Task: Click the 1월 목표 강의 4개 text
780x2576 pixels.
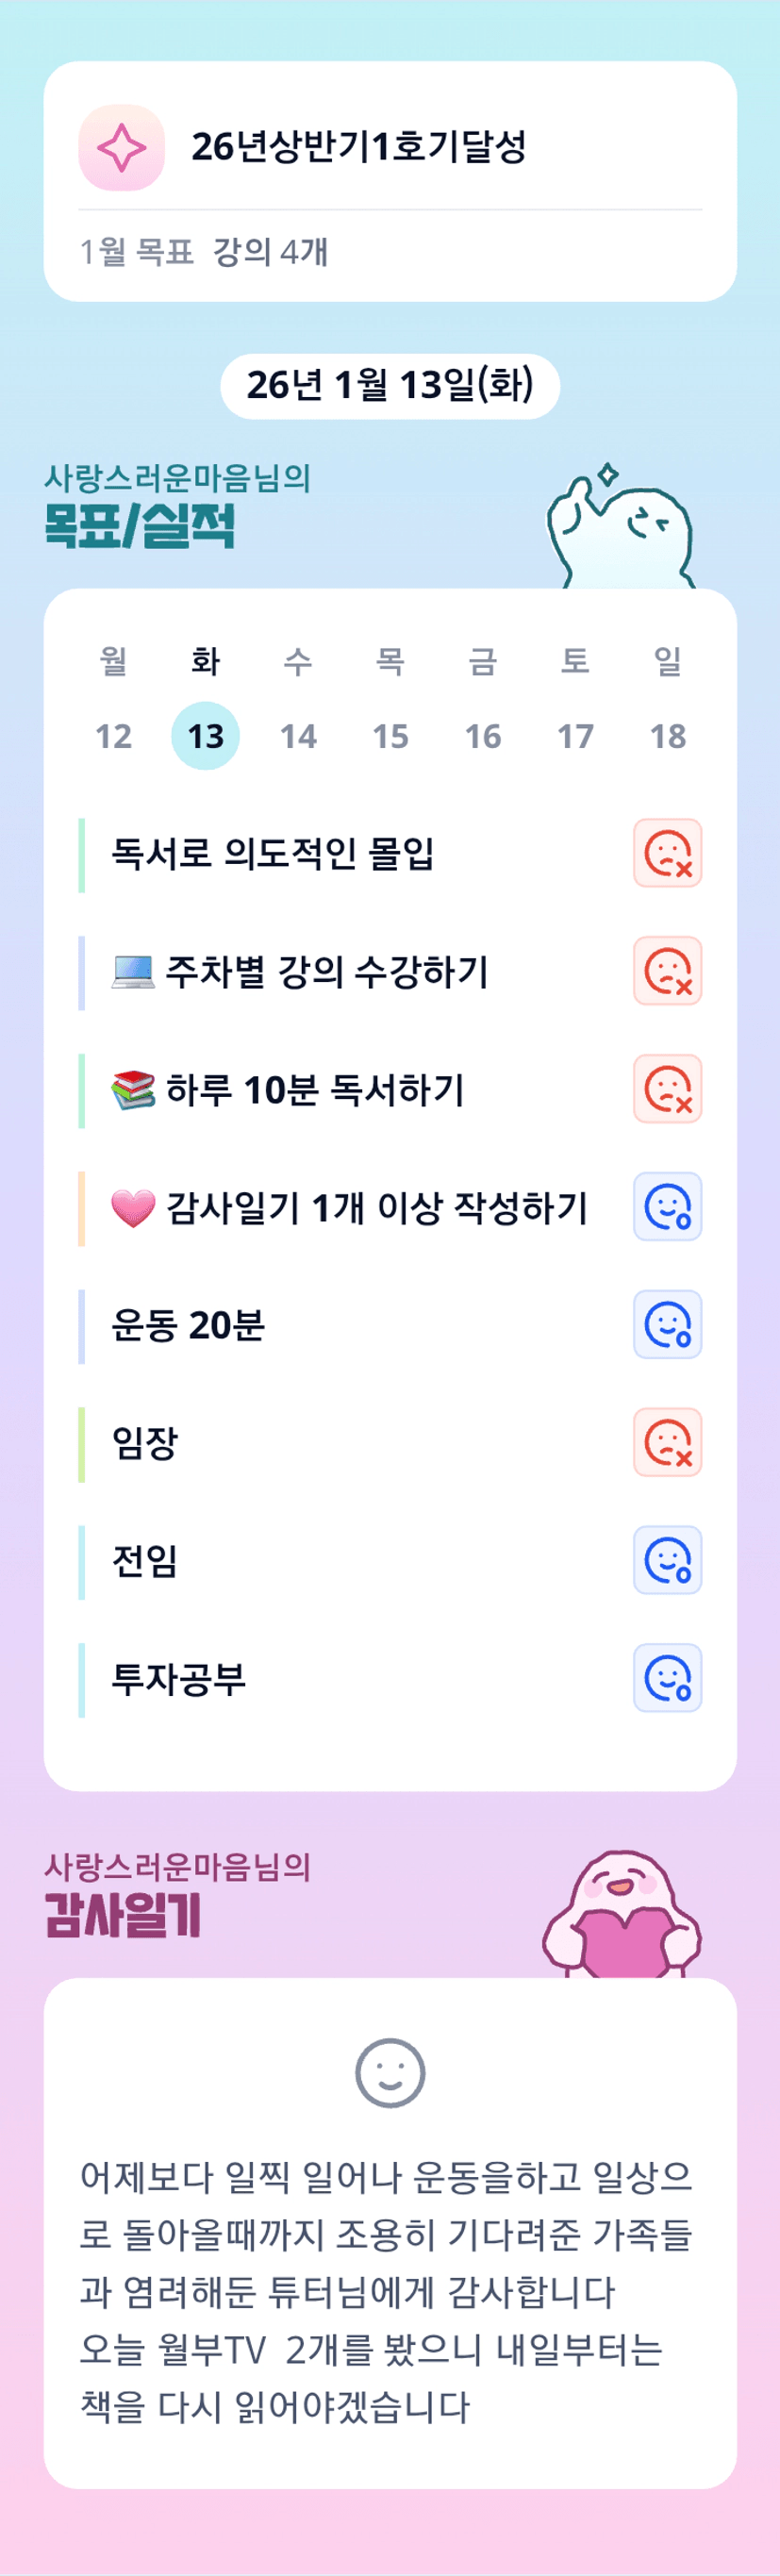Action: (204, 252)
